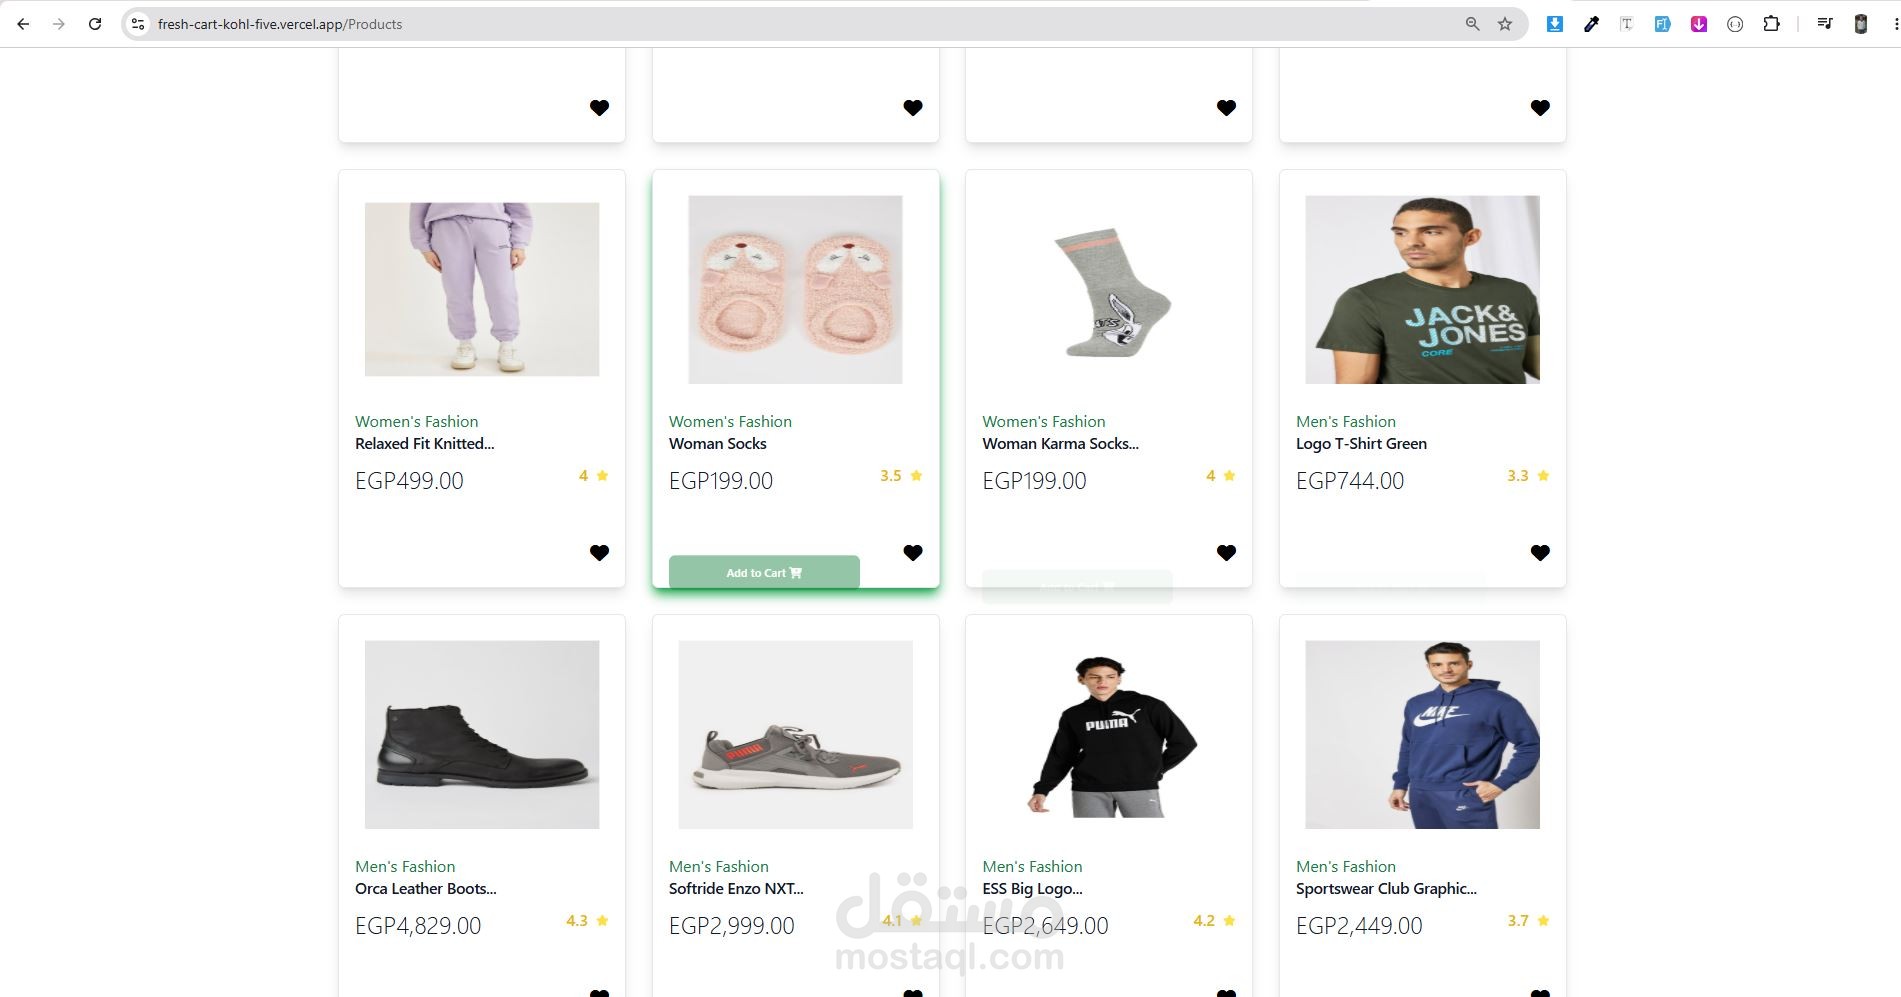Viewport: 1901px width, 997px height.
Task: Toggle wishlist heart on Relaxed Fit Knitted card
Action: coord(599,553)
